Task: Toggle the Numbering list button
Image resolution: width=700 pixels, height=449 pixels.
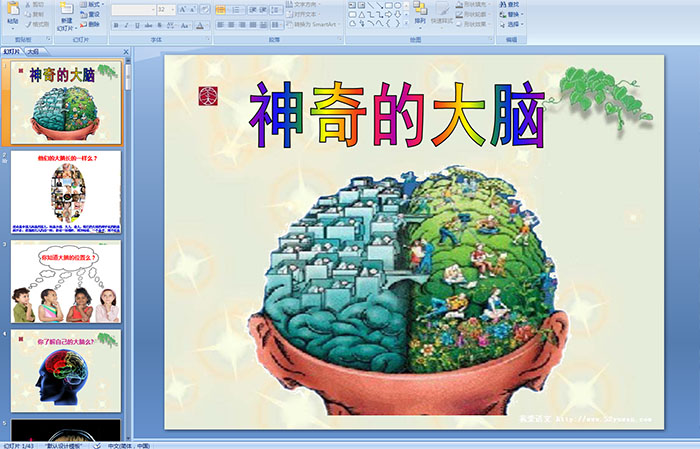Action: pos(237,9)
